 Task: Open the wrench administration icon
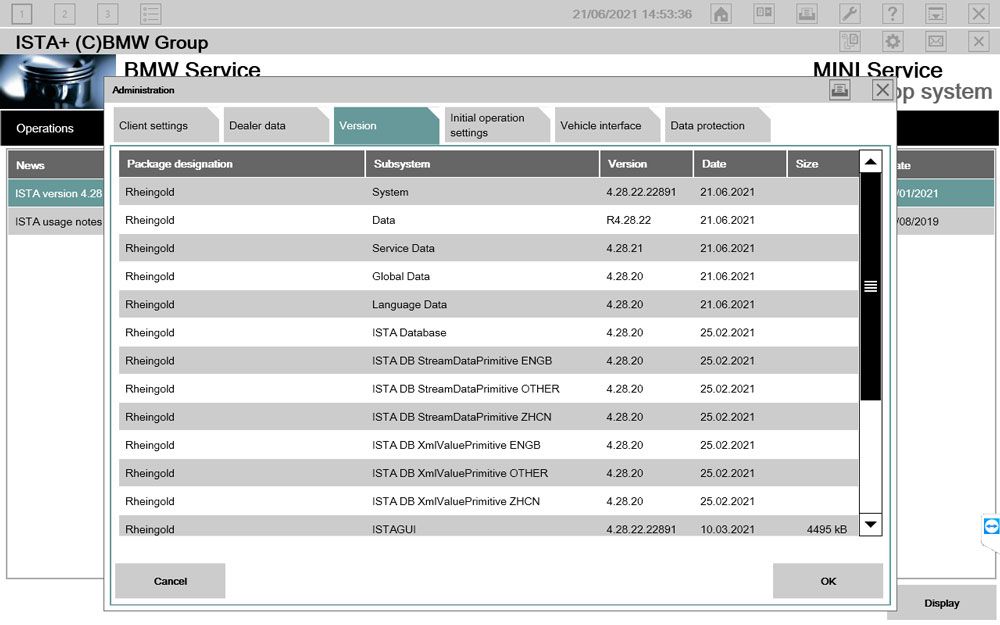coord(849,13)
